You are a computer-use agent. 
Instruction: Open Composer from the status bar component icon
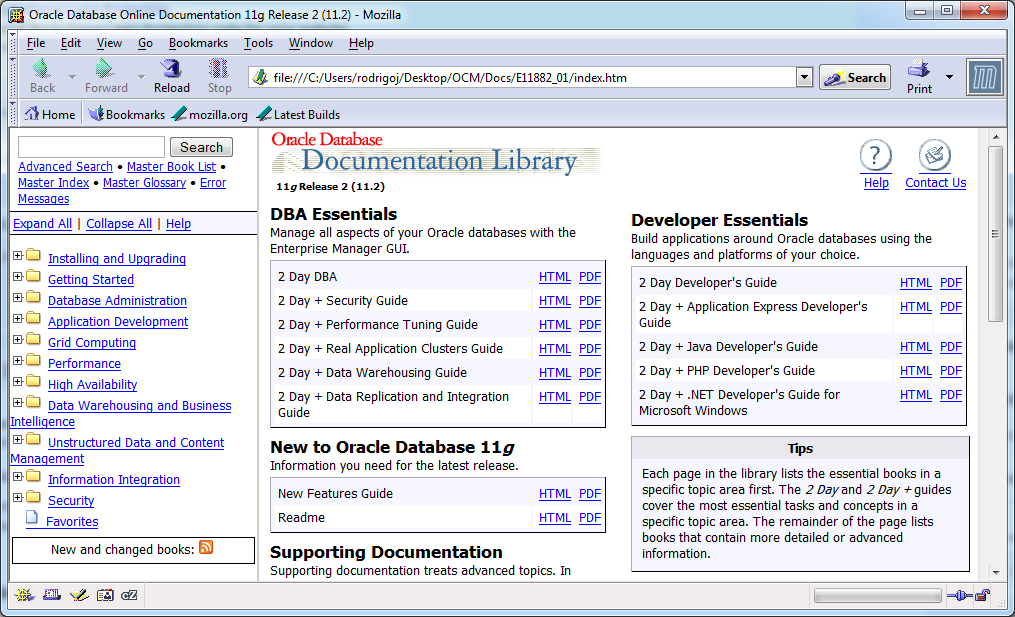[78, 595]
